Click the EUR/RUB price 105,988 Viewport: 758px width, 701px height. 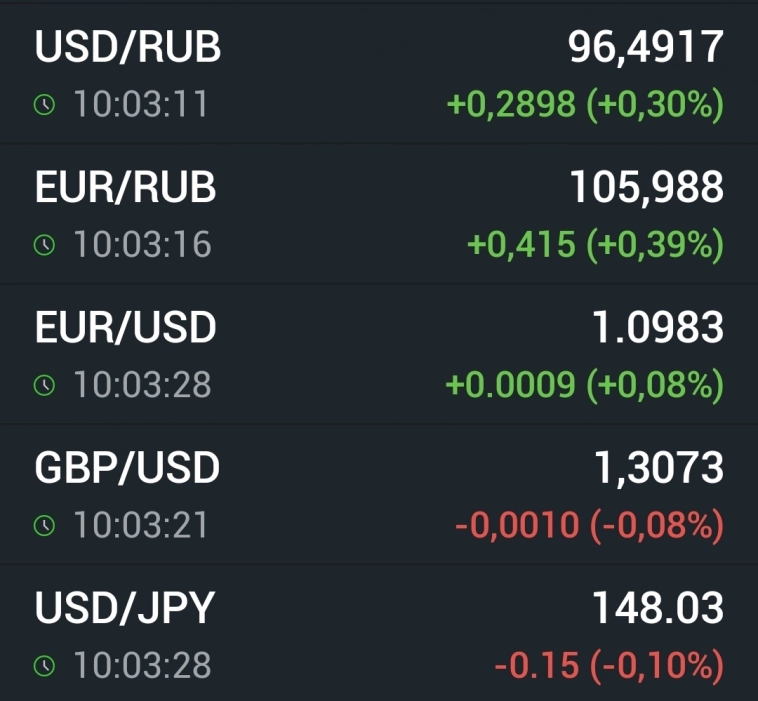coord(646,187)
